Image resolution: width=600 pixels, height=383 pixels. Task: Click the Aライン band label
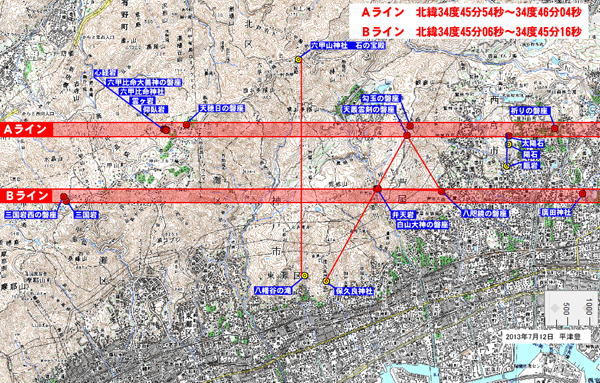26,129
